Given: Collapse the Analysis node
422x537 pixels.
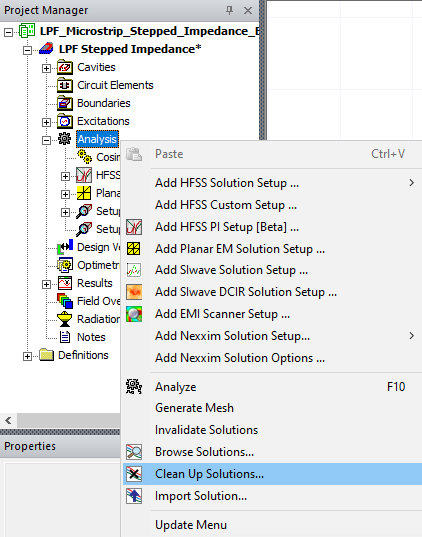Looking at the screenshot, I should point(46,140).
